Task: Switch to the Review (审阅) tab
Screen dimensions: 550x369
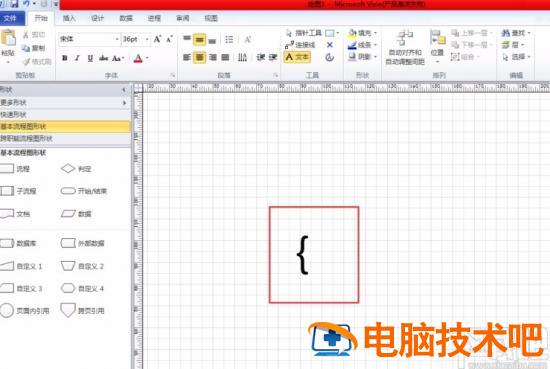Action: [x=183, y=18]
